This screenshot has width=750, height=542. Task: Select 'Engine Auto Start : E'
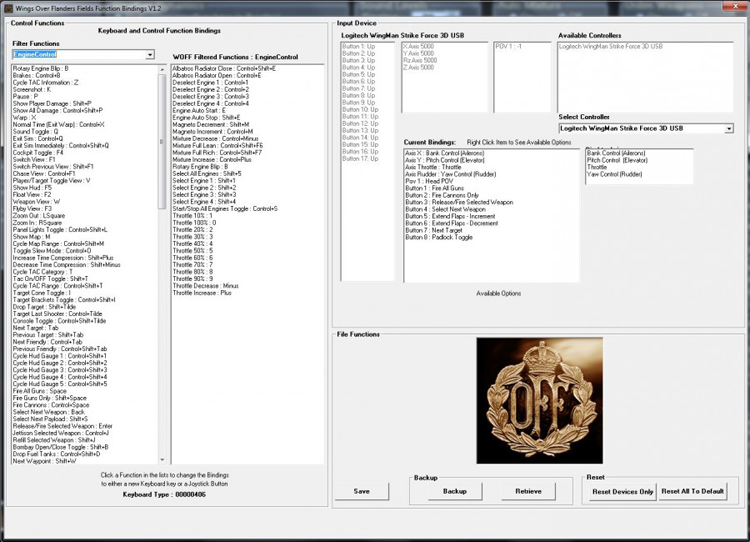(199, 111)
